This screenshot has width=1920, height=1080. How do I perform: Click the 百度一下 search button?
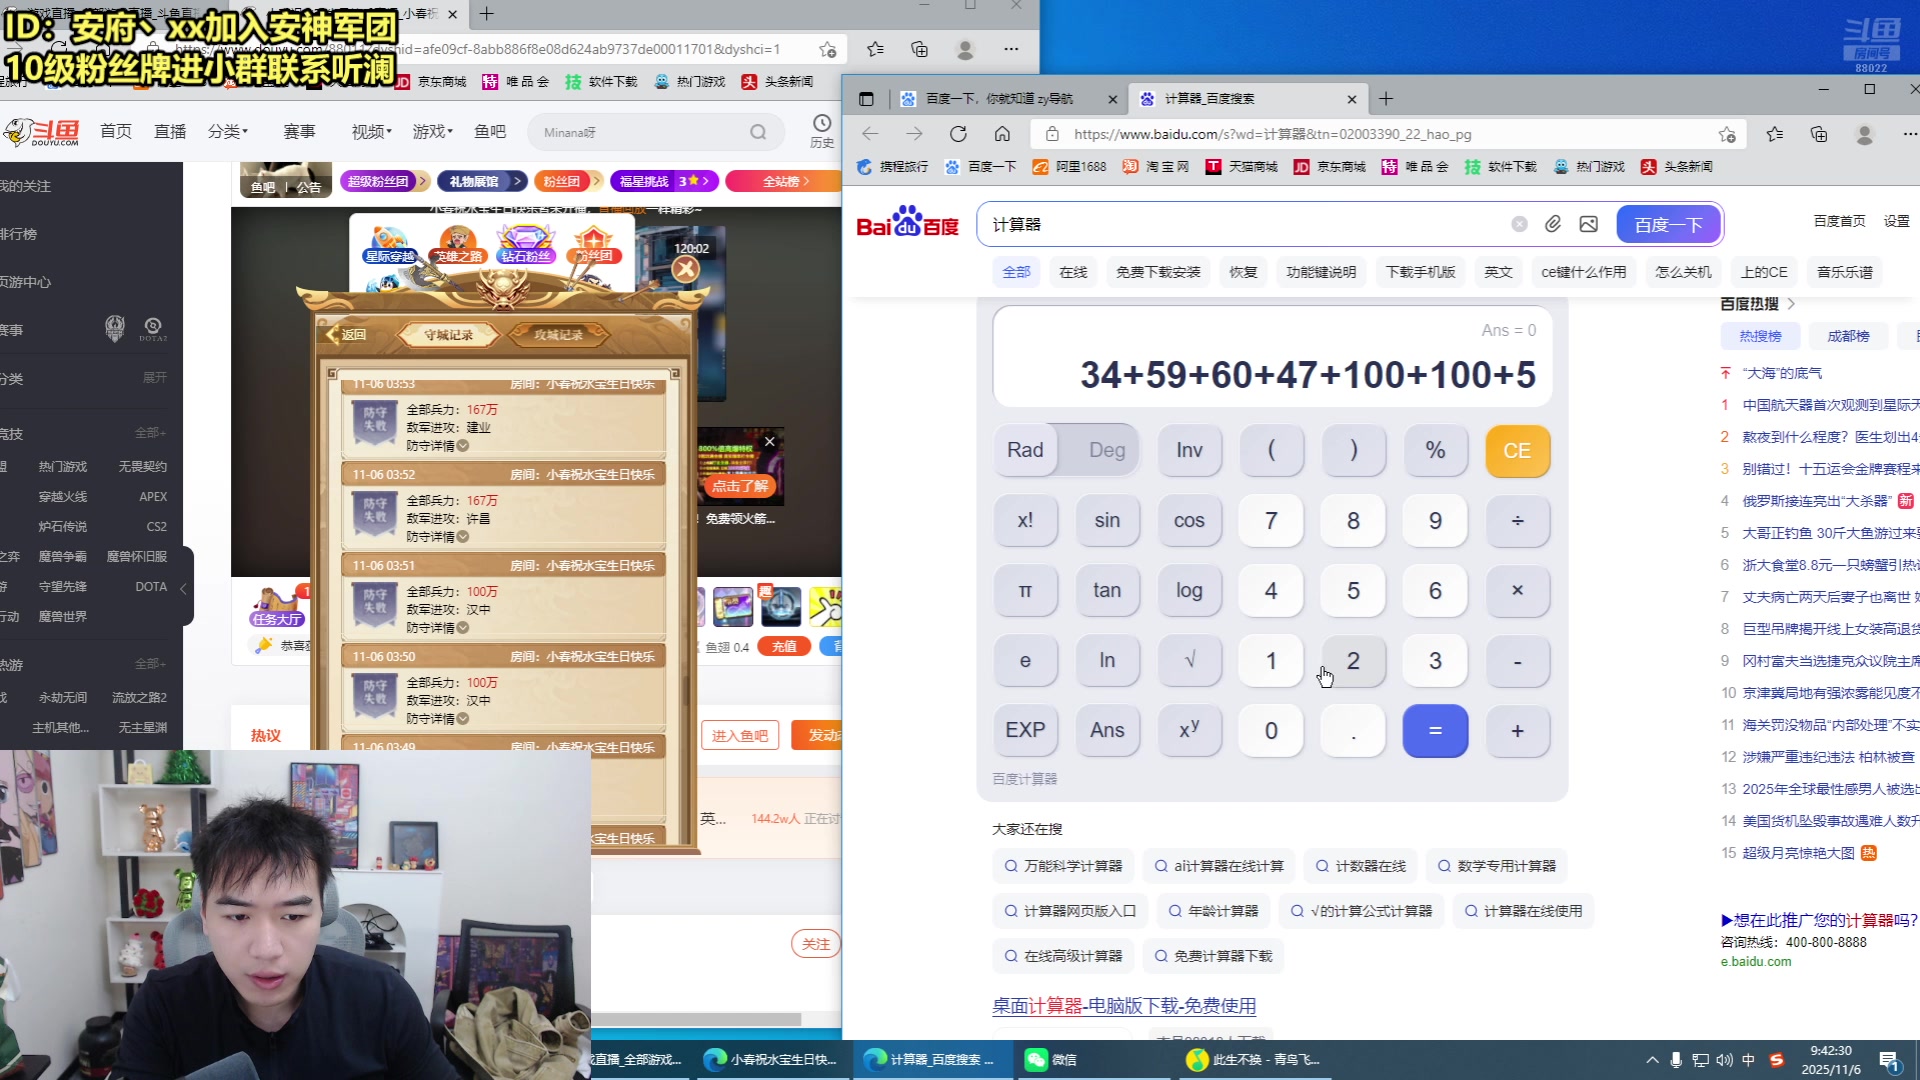1667,224
